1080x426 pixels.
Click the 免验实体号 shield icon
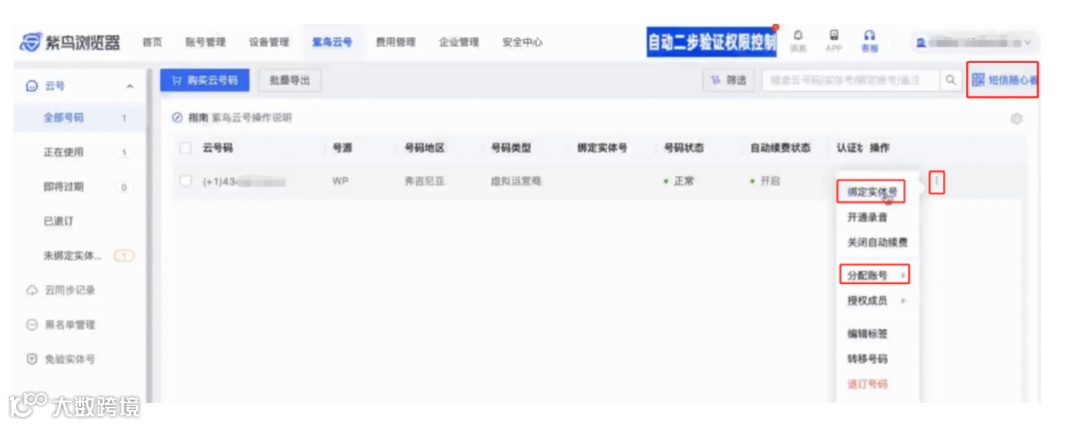[31, 359]
